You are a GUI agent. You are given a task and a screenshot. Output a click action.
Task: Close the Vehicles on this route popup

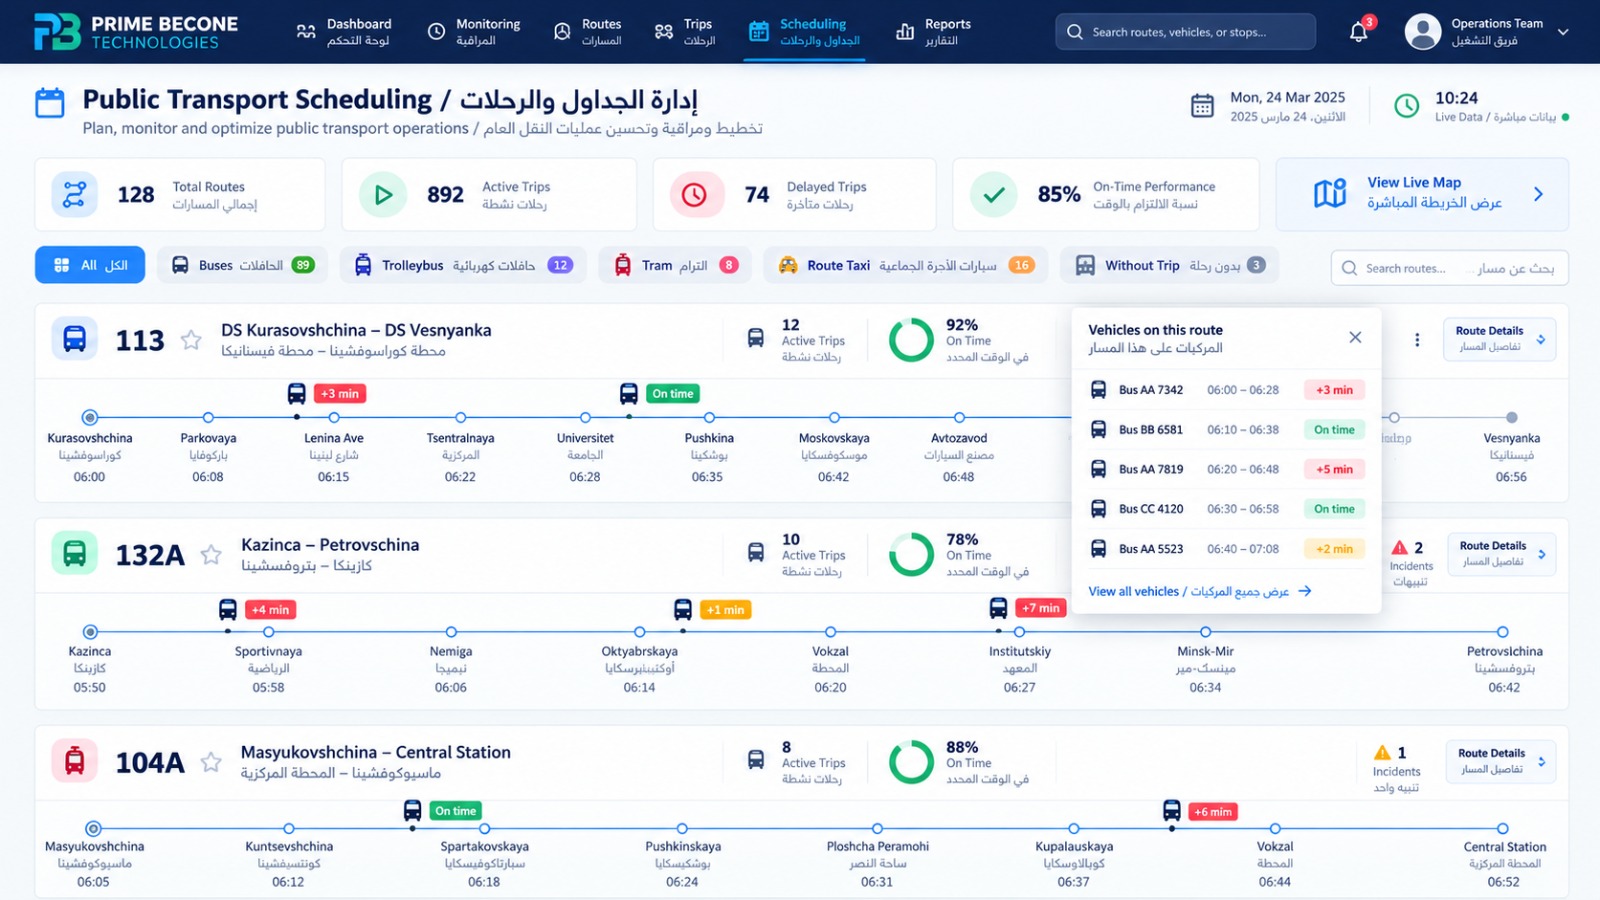point(1355,337)
